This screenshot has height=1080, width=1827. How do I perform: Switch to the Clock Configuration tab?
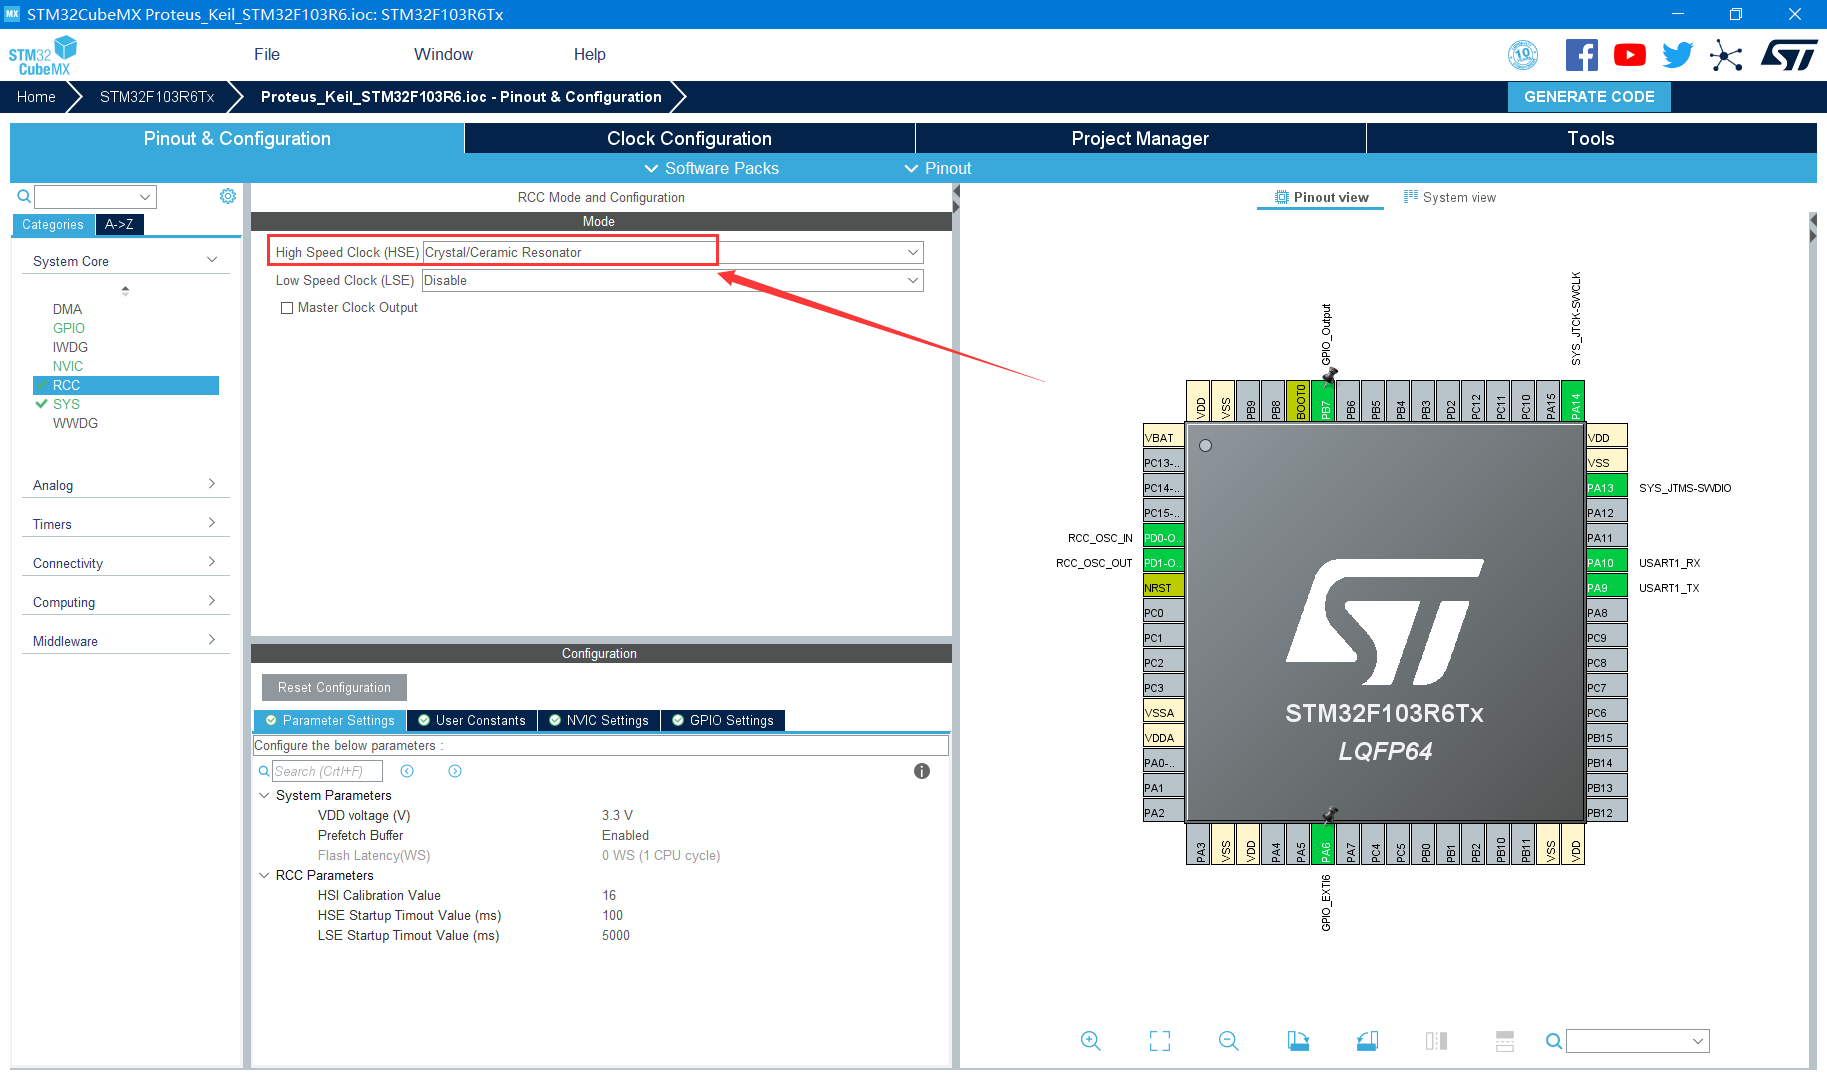(688, 138)
